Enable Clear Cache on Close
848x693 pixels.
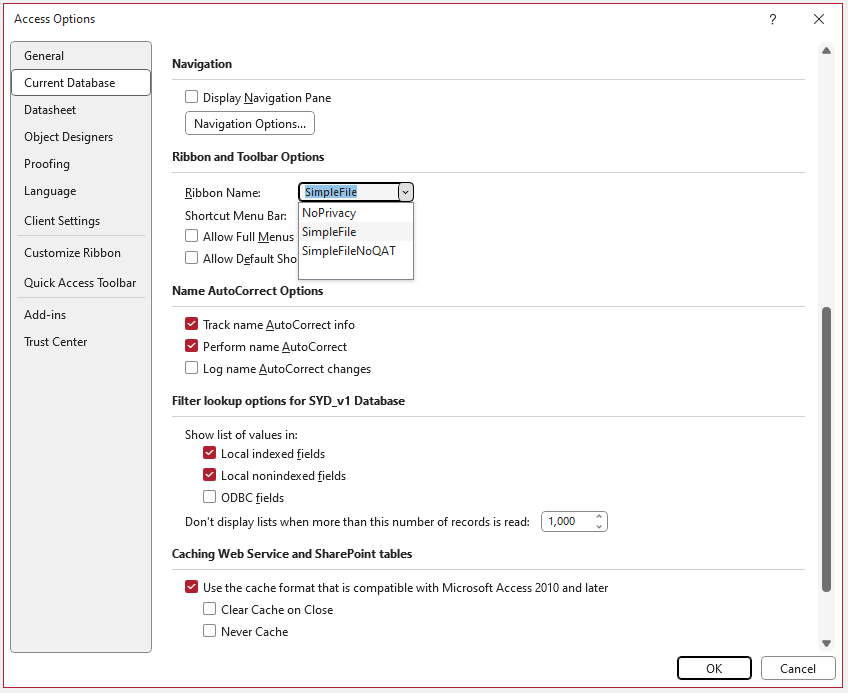(x=209, y=609)
